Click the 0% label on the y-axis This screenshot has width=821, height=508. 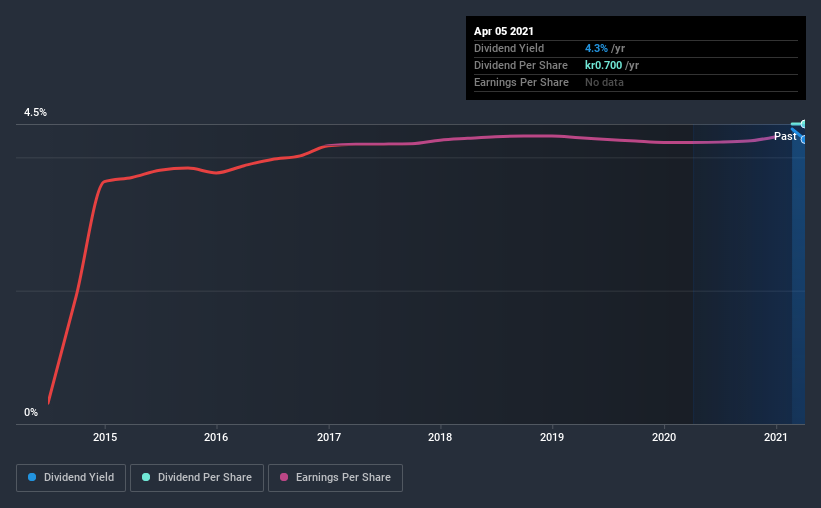(x=31, y=413)
